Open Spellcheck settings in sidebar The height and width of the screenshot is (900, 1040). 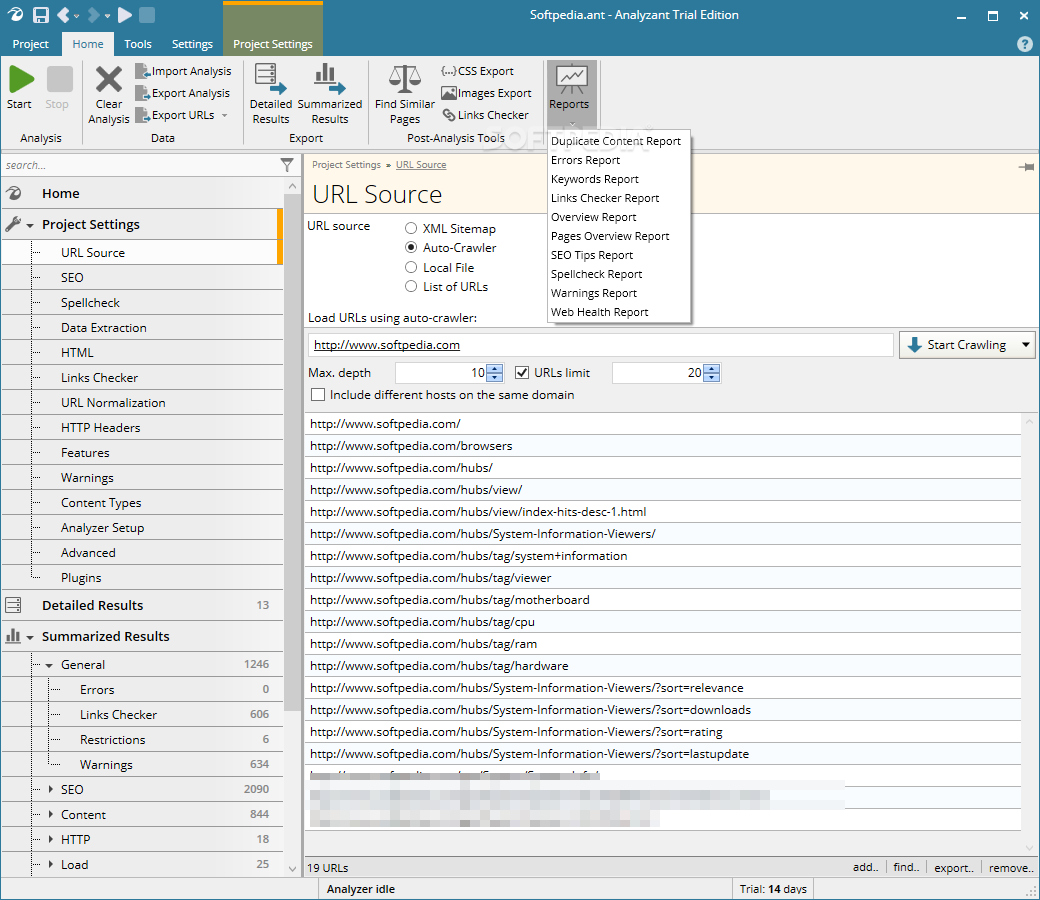pos(142,302)
